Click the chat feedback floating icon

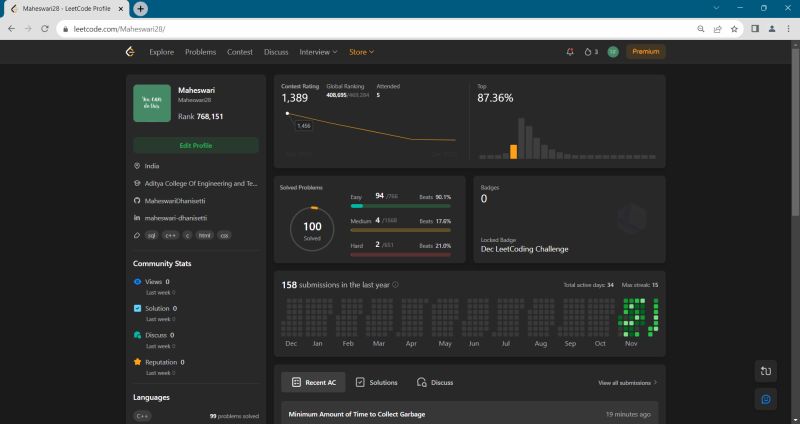point(765,399)
